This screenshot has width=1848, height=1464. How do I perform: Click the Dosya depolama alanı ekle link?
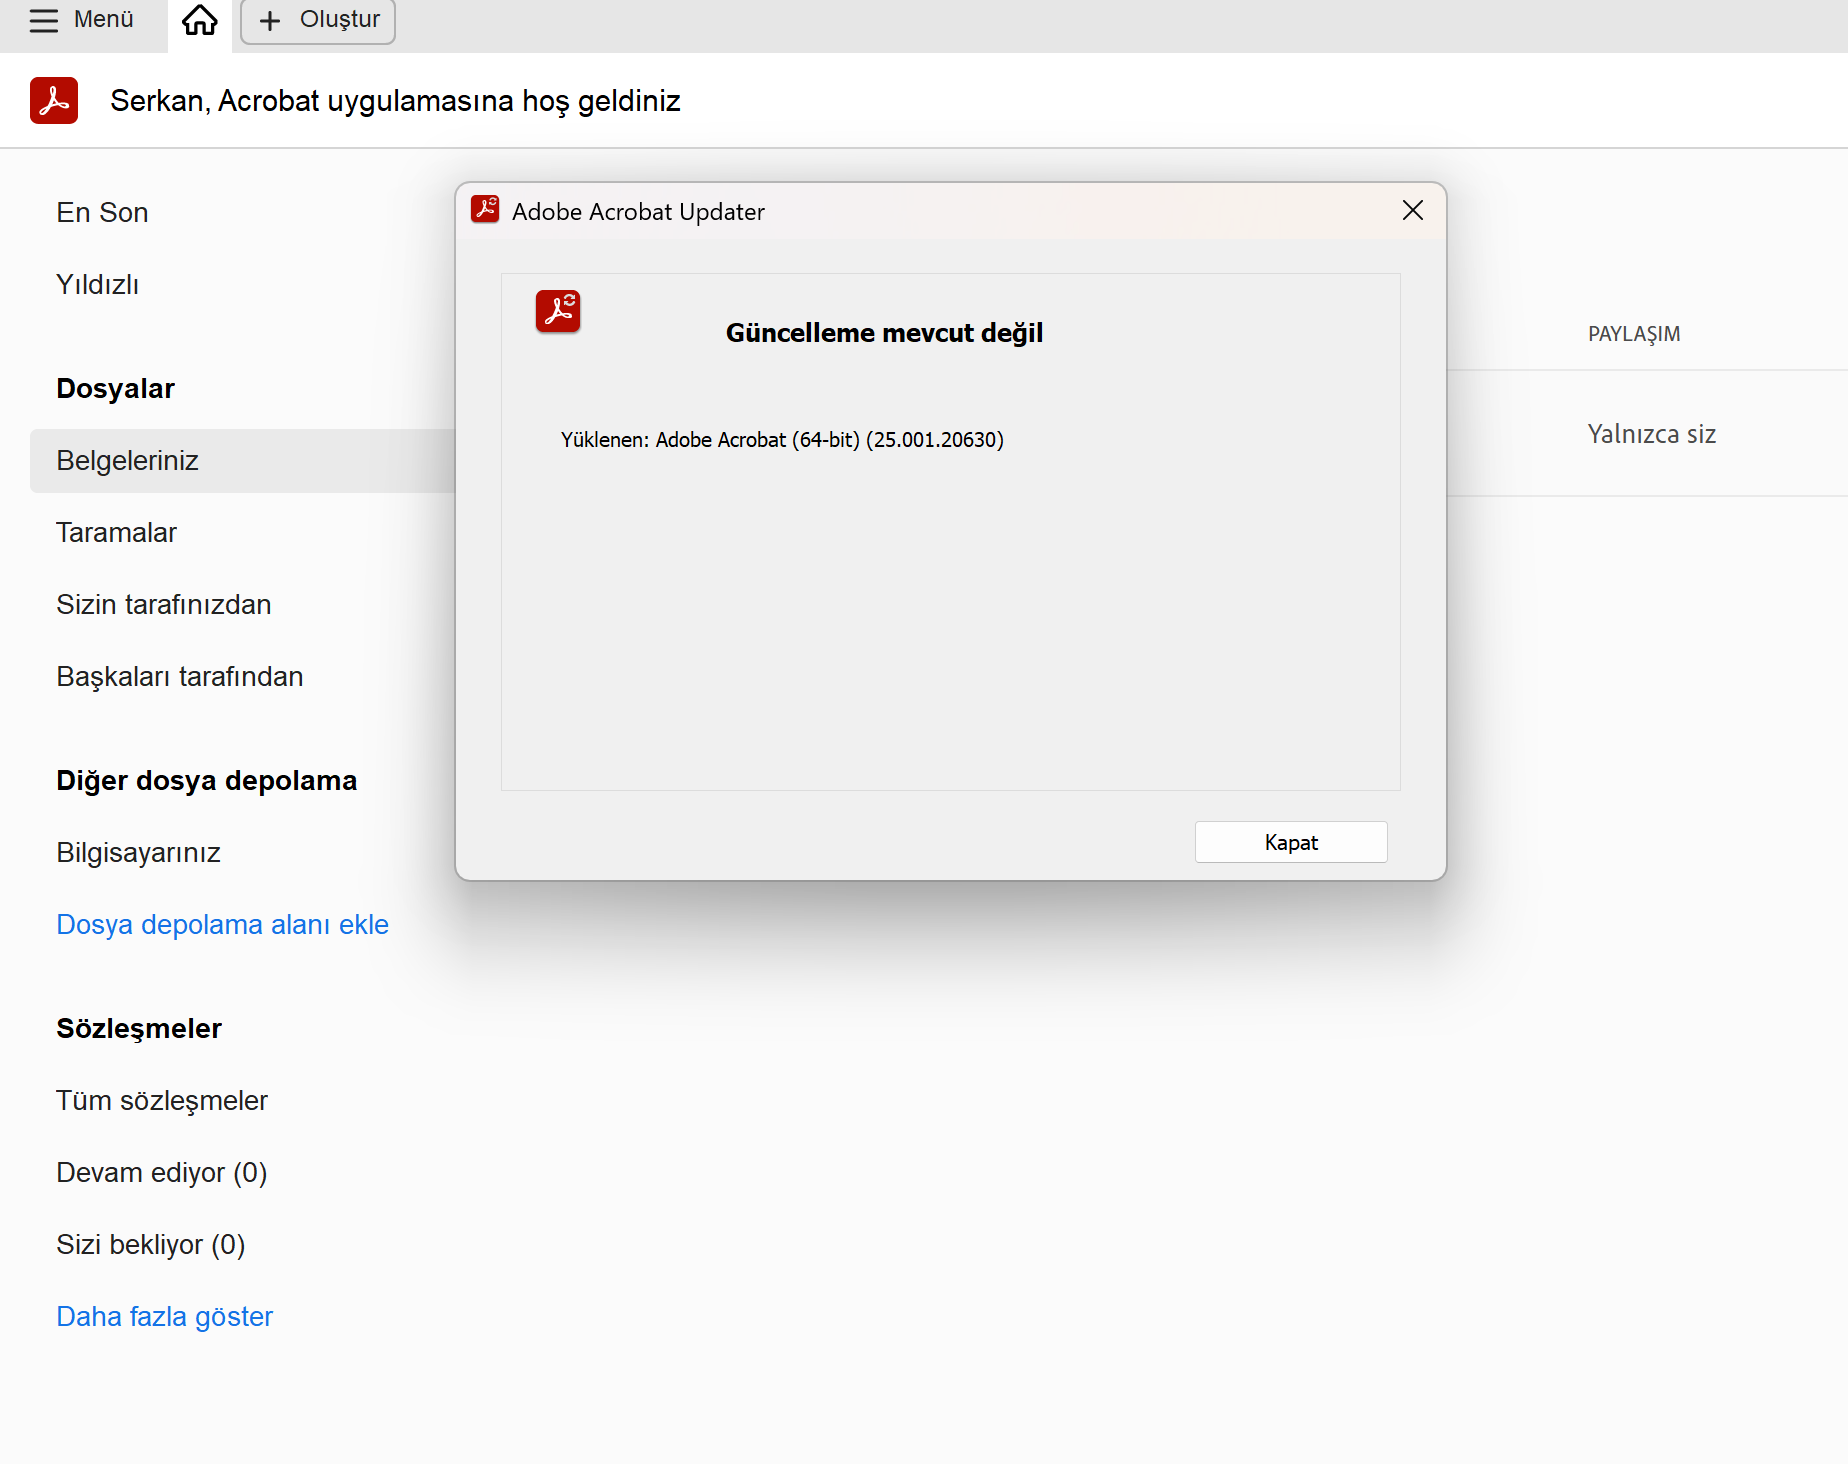point(222,924)
